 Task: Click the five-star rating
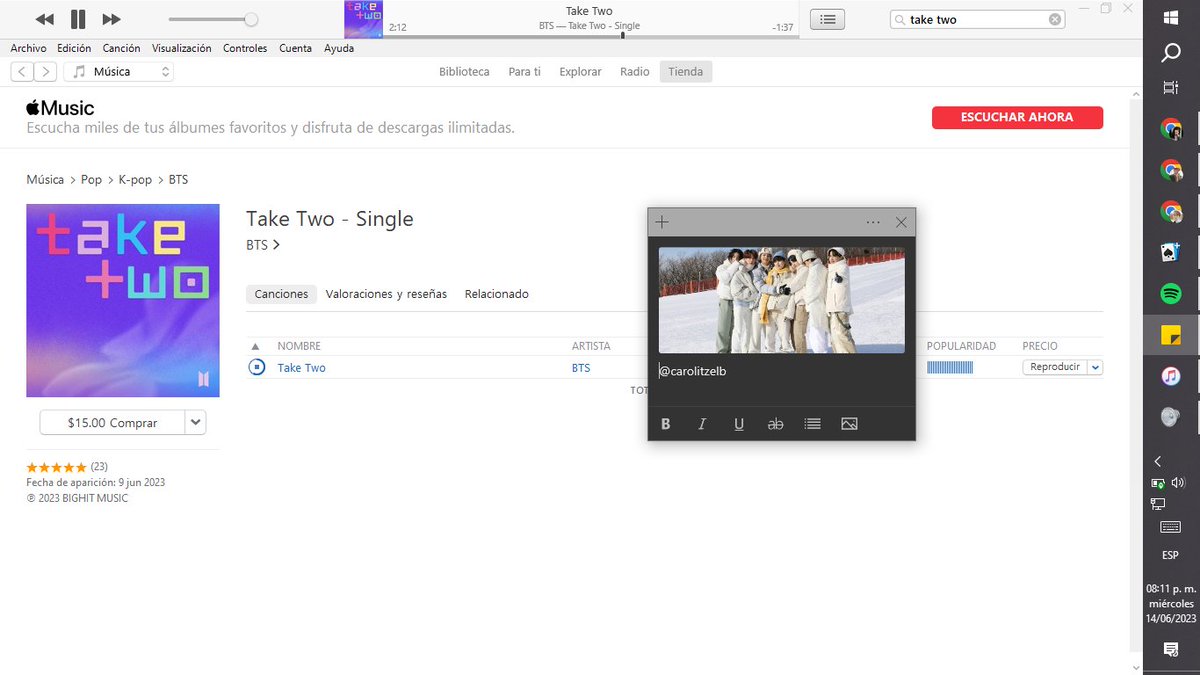[x=57, y=467]
